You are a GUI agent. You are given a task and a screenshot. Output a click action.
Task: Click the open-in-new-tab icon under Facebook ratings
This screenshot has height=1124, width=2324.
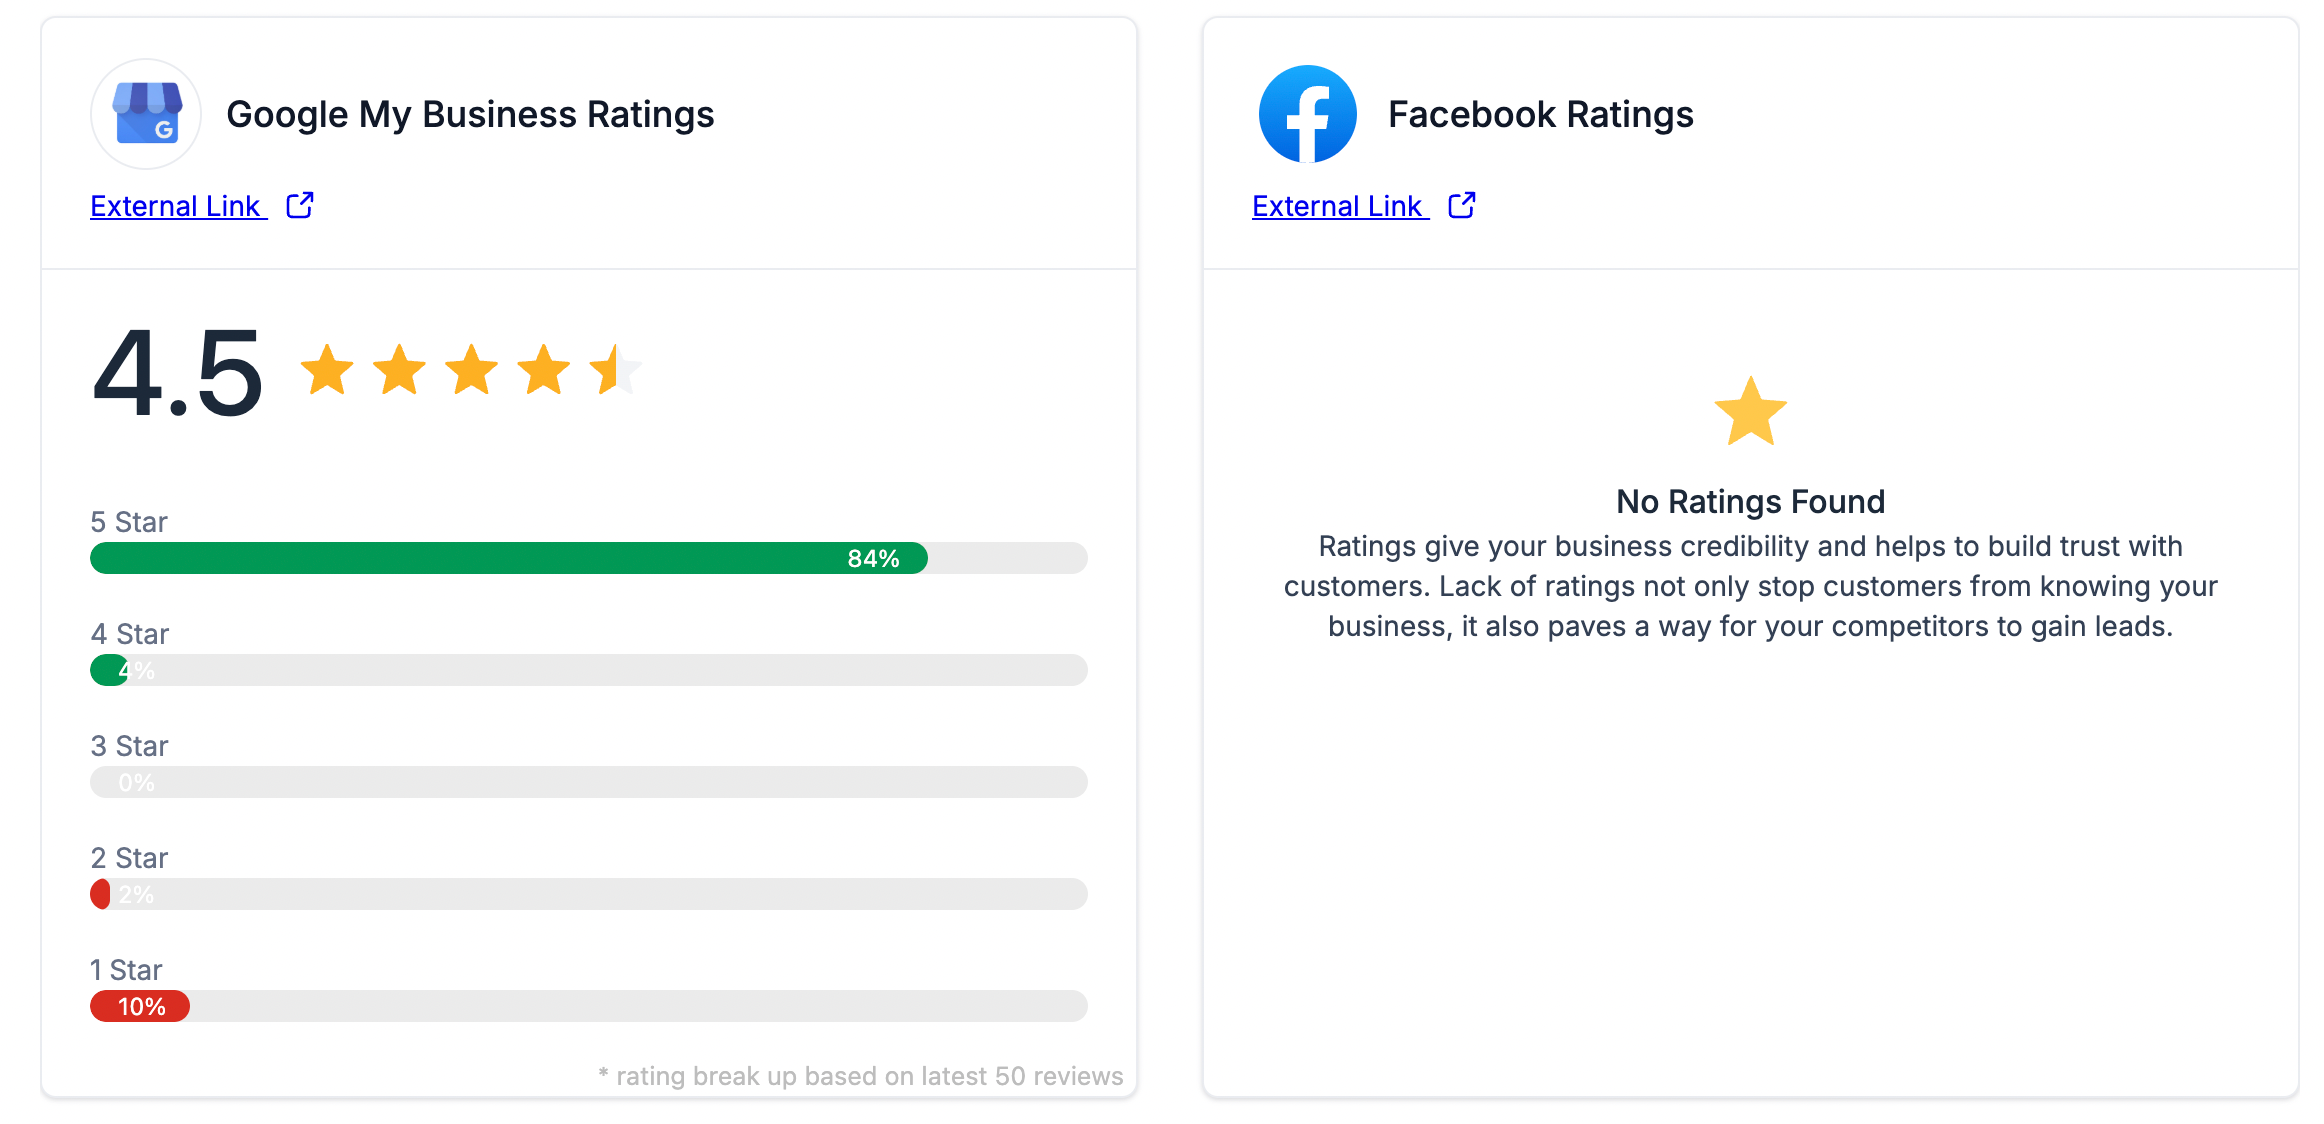coord(1462,205)
